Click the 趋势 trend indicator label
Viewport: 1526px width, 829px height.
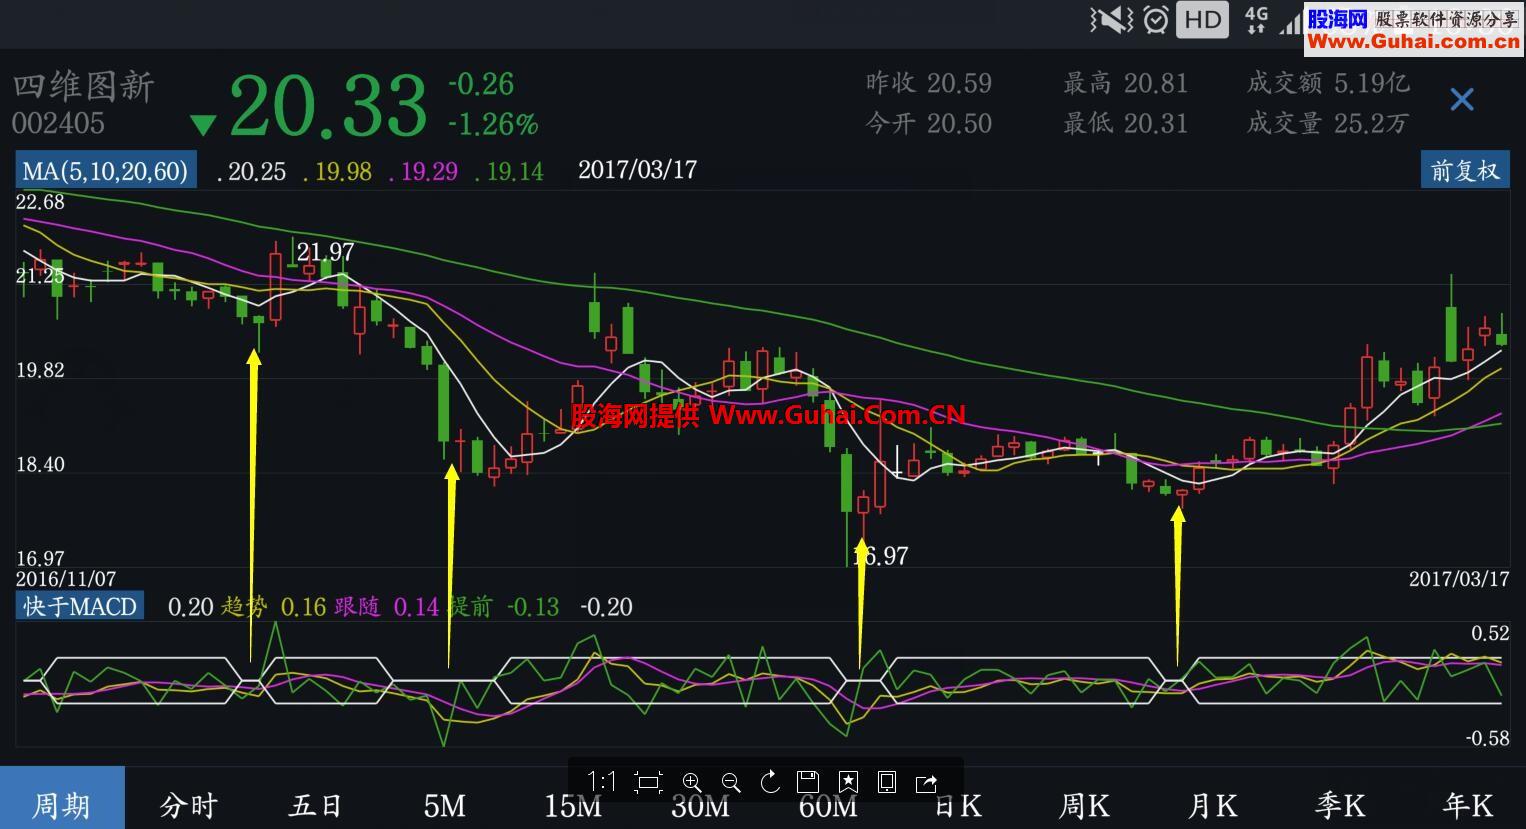pyautogui.click(x=245, y=606)
